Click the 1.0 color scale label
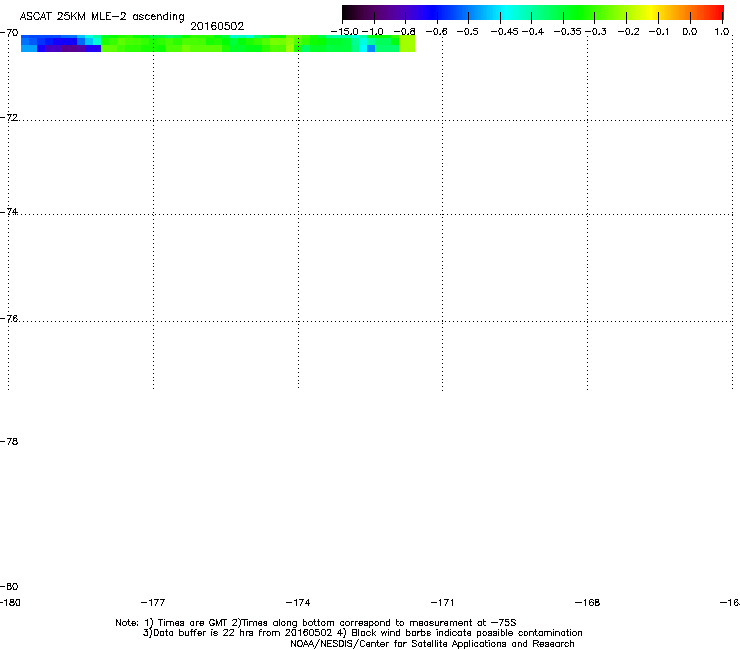This screenshot has height=650, width=740. (x=722, y=32)
